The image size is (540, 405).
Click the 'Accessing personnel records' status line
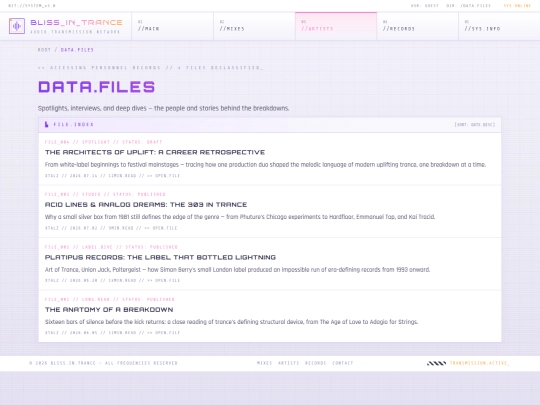(150, 68)
